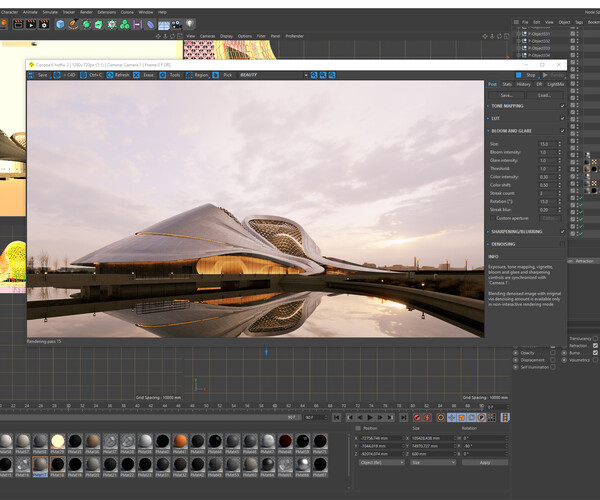Click zoom-in magnifier in Corona VFB toolbar
The width and height of the screenshot is (600, 500).
click(x=314, y=75)
